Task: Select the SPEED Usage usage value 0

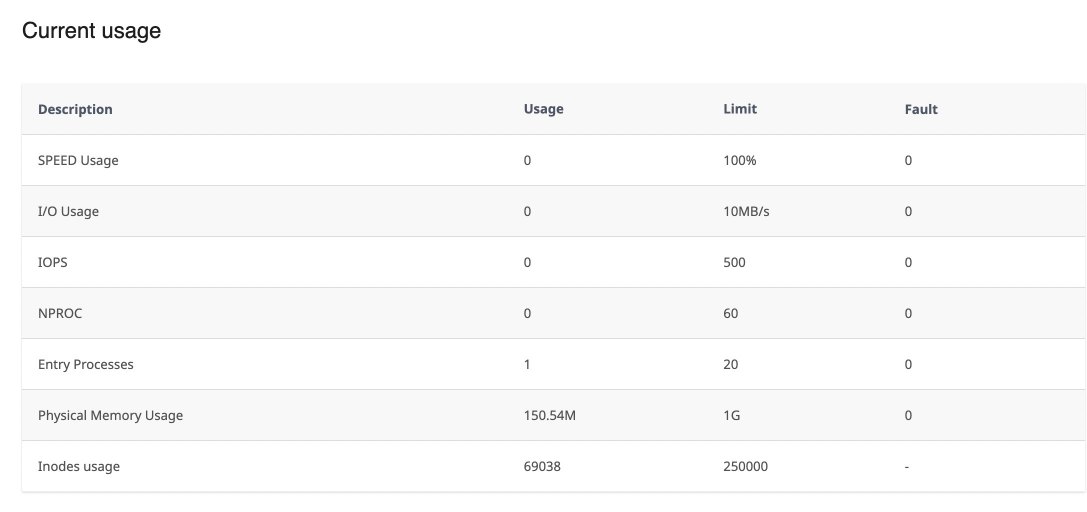Action: [528, 161]
